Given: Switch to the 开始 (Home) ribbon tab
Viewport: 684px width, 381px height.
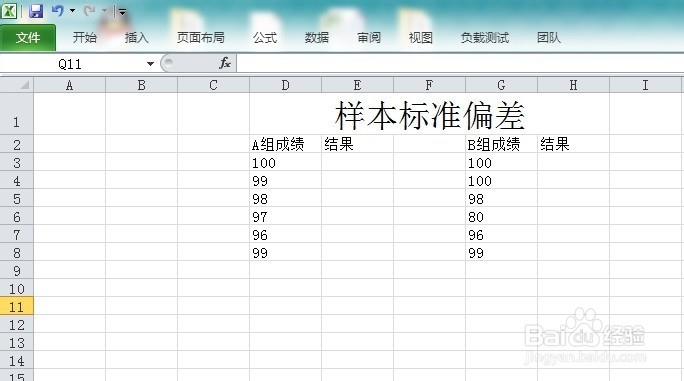Looking at the screenshot, I should click(85, 38).
